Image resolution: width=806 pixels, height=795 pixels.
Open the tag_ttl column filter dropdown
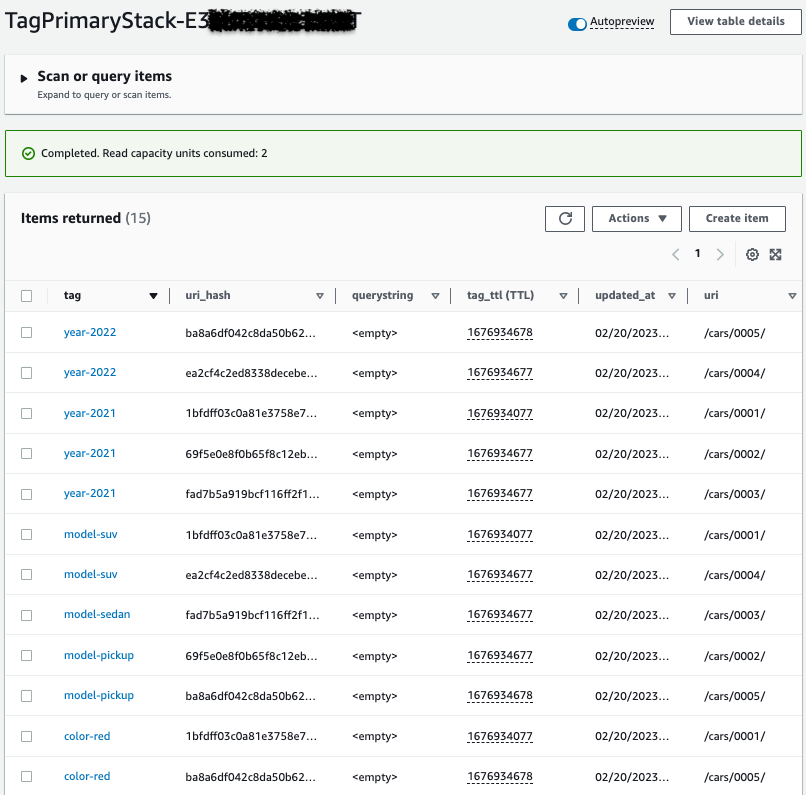pyautogui.click(x=563, y=295)
